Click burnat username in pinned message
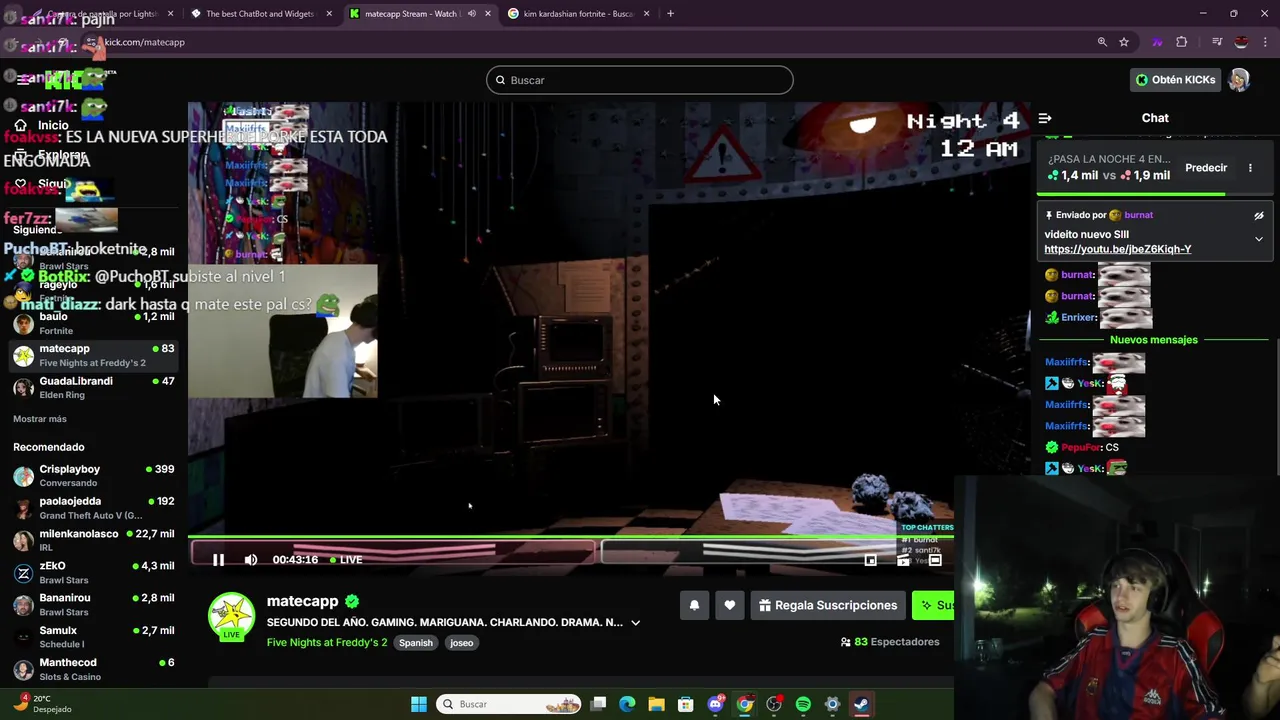1280x720 pixels. (1138, 215)
